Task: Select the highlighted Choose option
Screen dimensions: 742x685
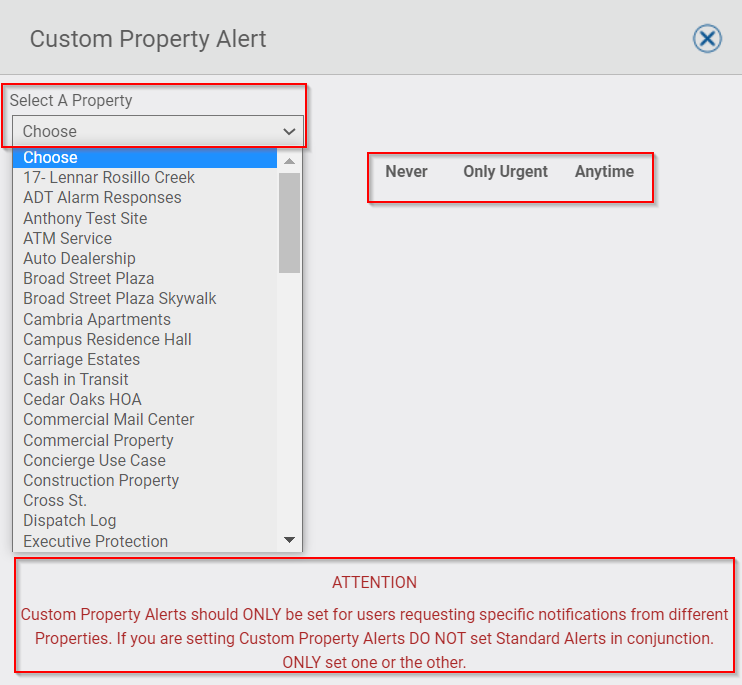Action: point(145,158)
